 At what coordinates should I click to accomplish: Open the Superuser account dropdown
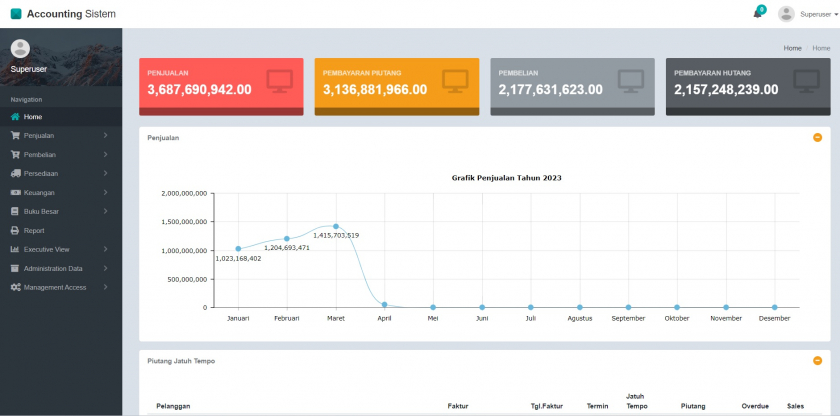[x=808, y=14]
